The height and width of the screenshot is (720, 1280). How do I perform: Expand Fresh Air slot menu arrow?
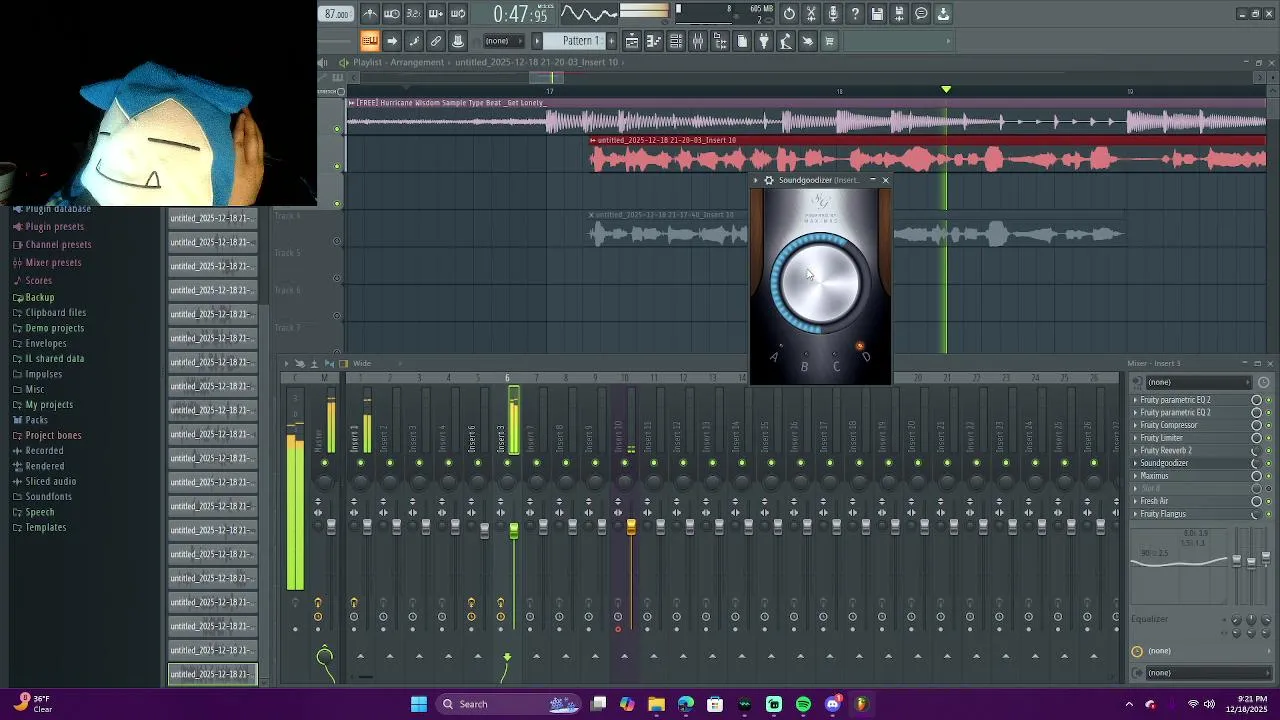click(1136, 501)
